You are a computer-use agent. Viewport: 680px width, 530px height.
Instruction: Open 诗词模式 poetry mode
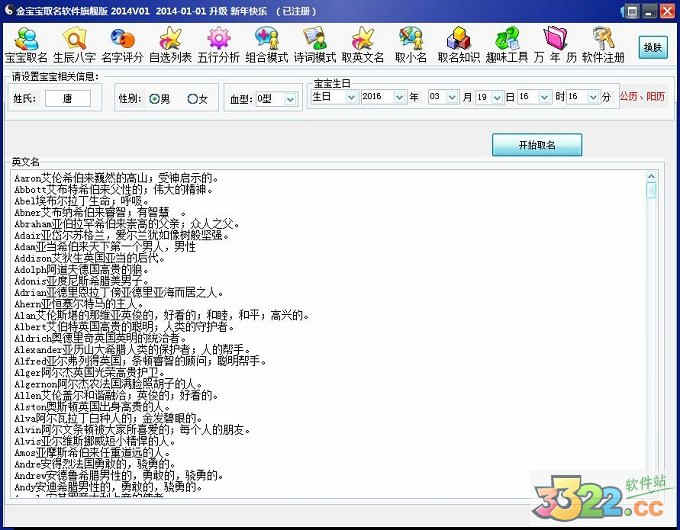[x=315, y=45]
